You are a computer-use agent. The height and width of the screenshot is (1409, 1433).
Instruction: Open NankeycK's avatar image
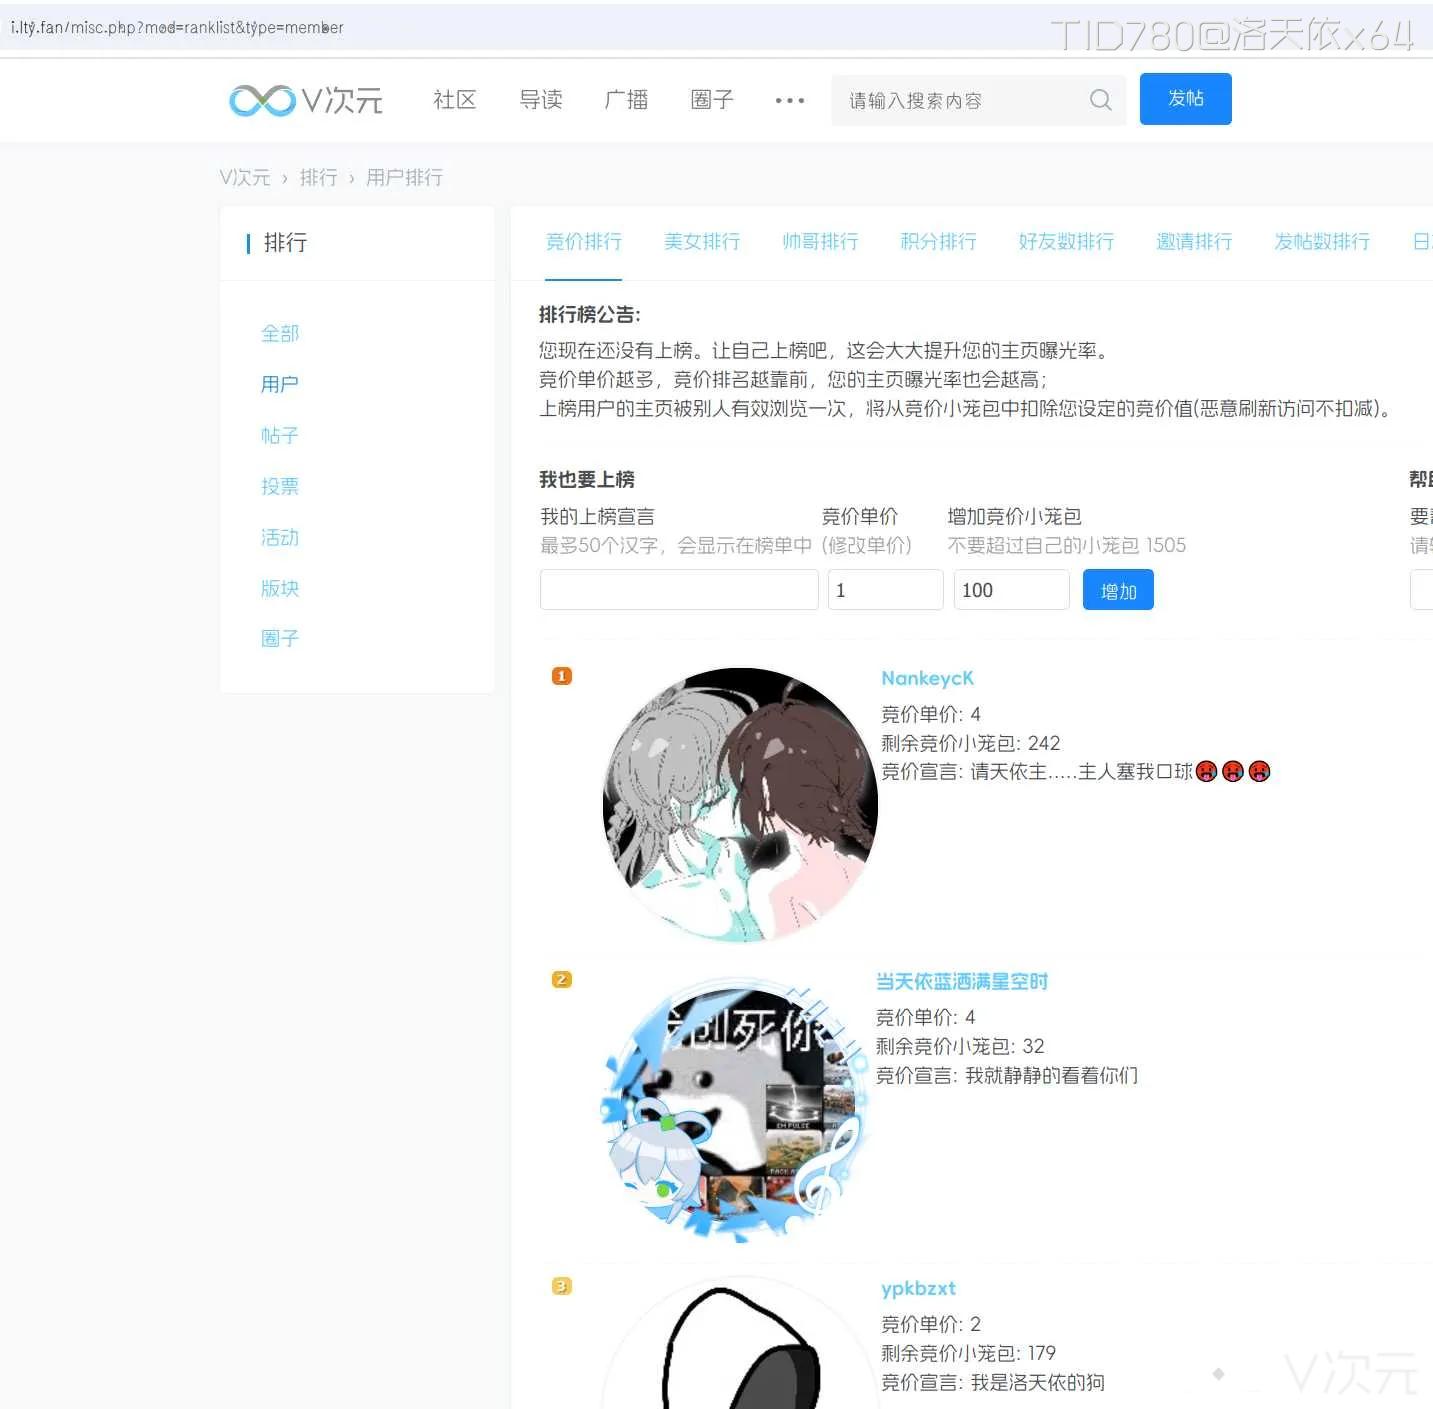tap(740, 805)
